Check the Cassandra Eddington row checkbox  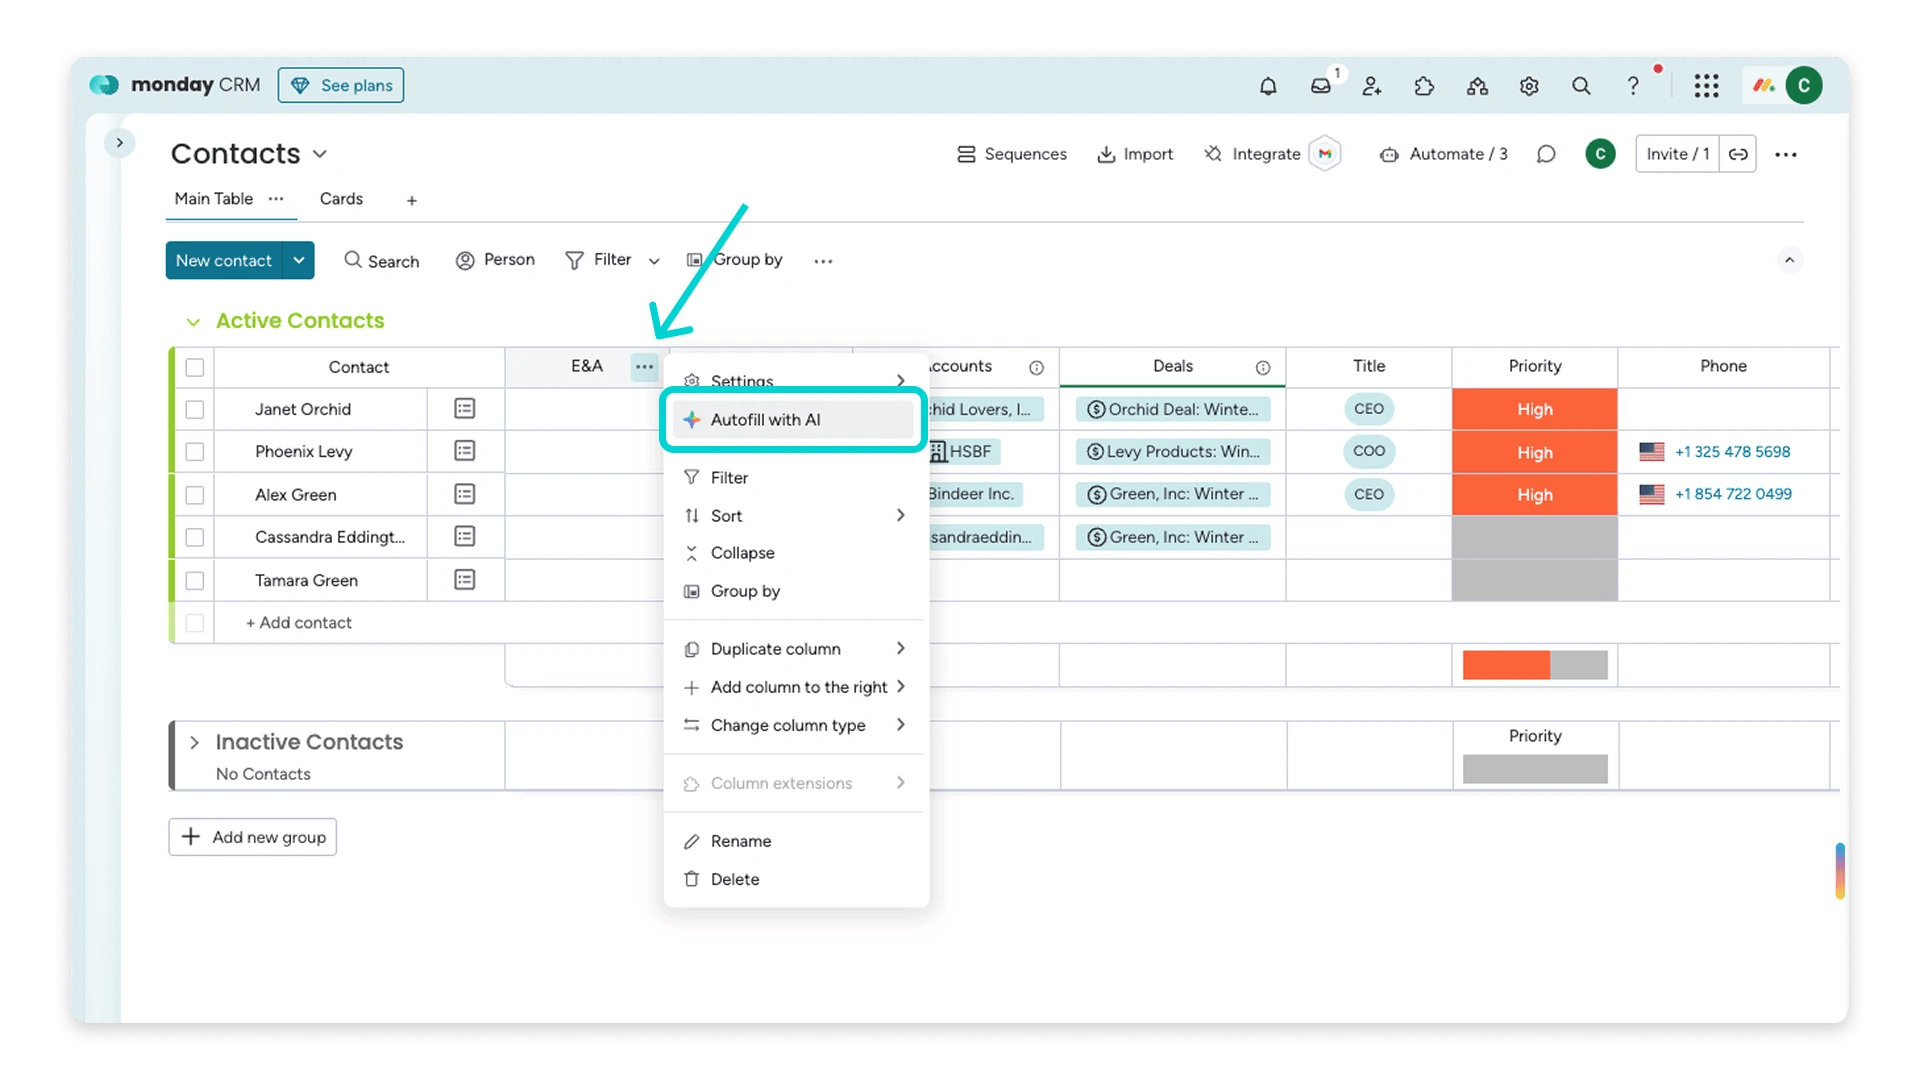coord(195,538)
